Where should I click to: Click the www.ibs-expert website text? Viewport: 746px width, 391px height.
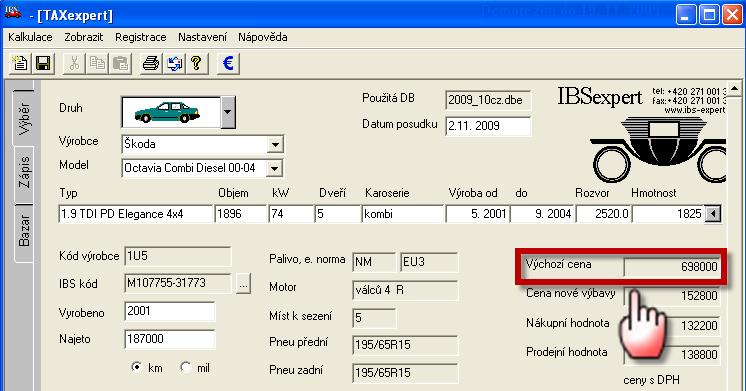[x=695, y=110]
